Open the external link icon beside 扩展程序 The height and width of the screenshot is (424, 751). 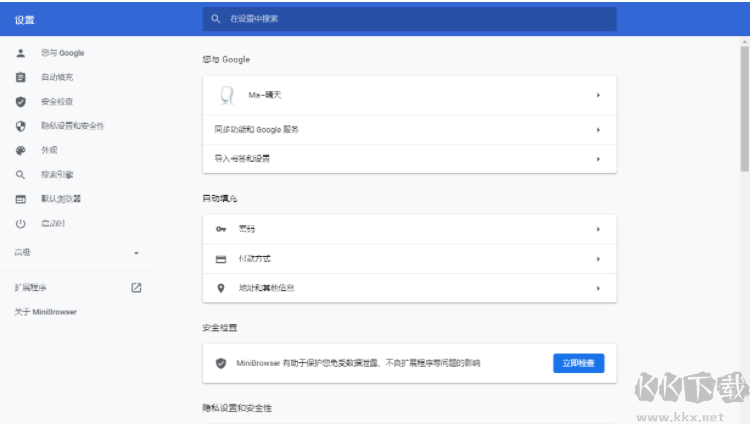(136, 288)
